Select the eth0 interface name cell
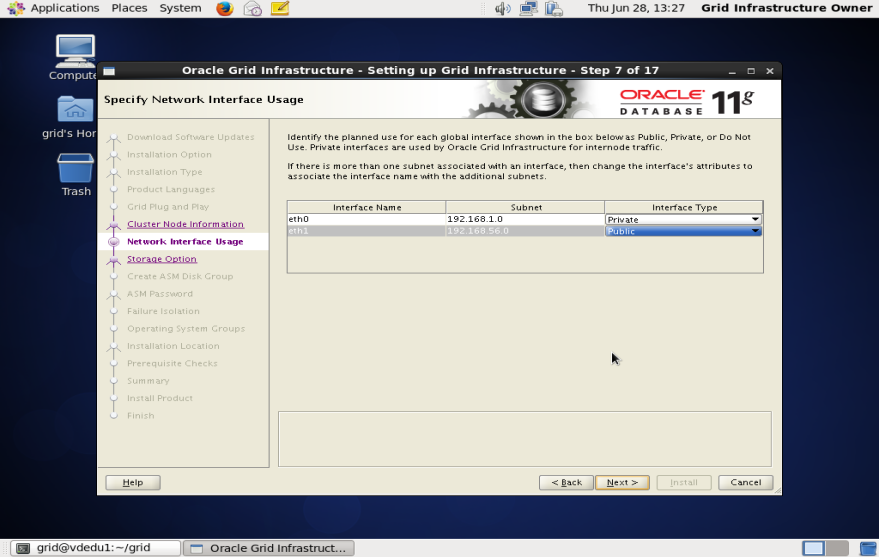The width and height of the screenshot is (879, 557). pos(367,219)
